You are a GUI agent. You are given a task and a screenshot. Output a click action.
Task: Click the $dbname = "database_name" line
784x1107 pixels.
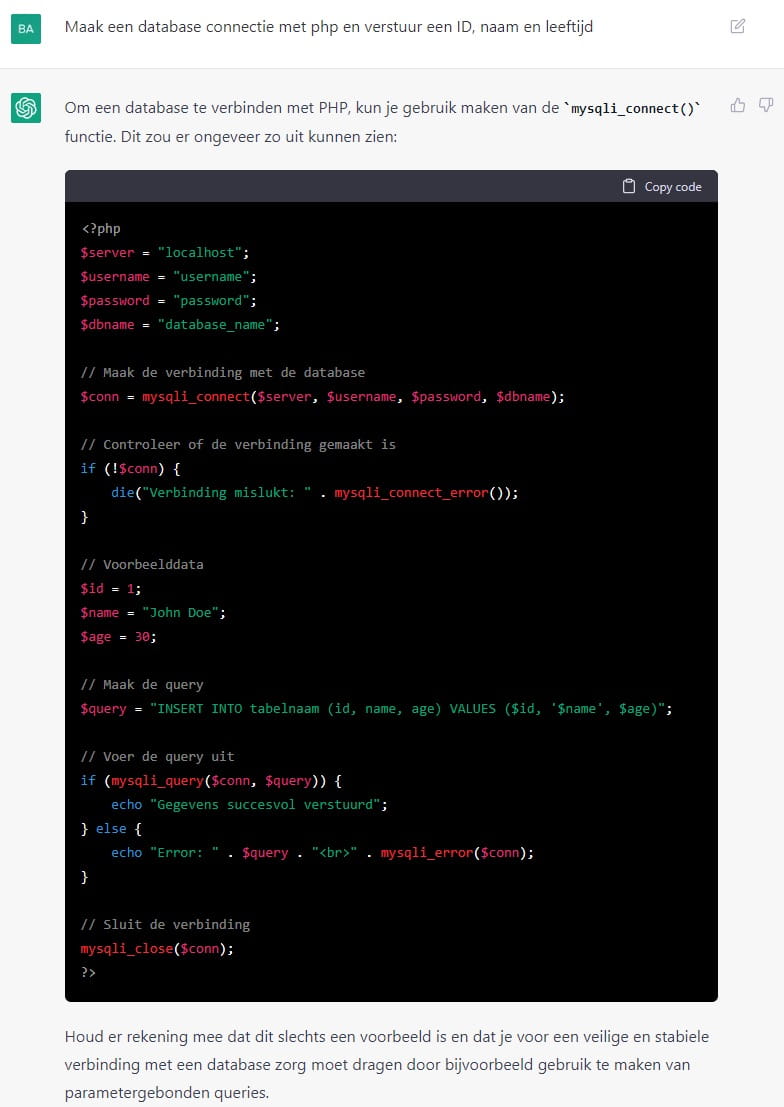[x=180, y=325]
